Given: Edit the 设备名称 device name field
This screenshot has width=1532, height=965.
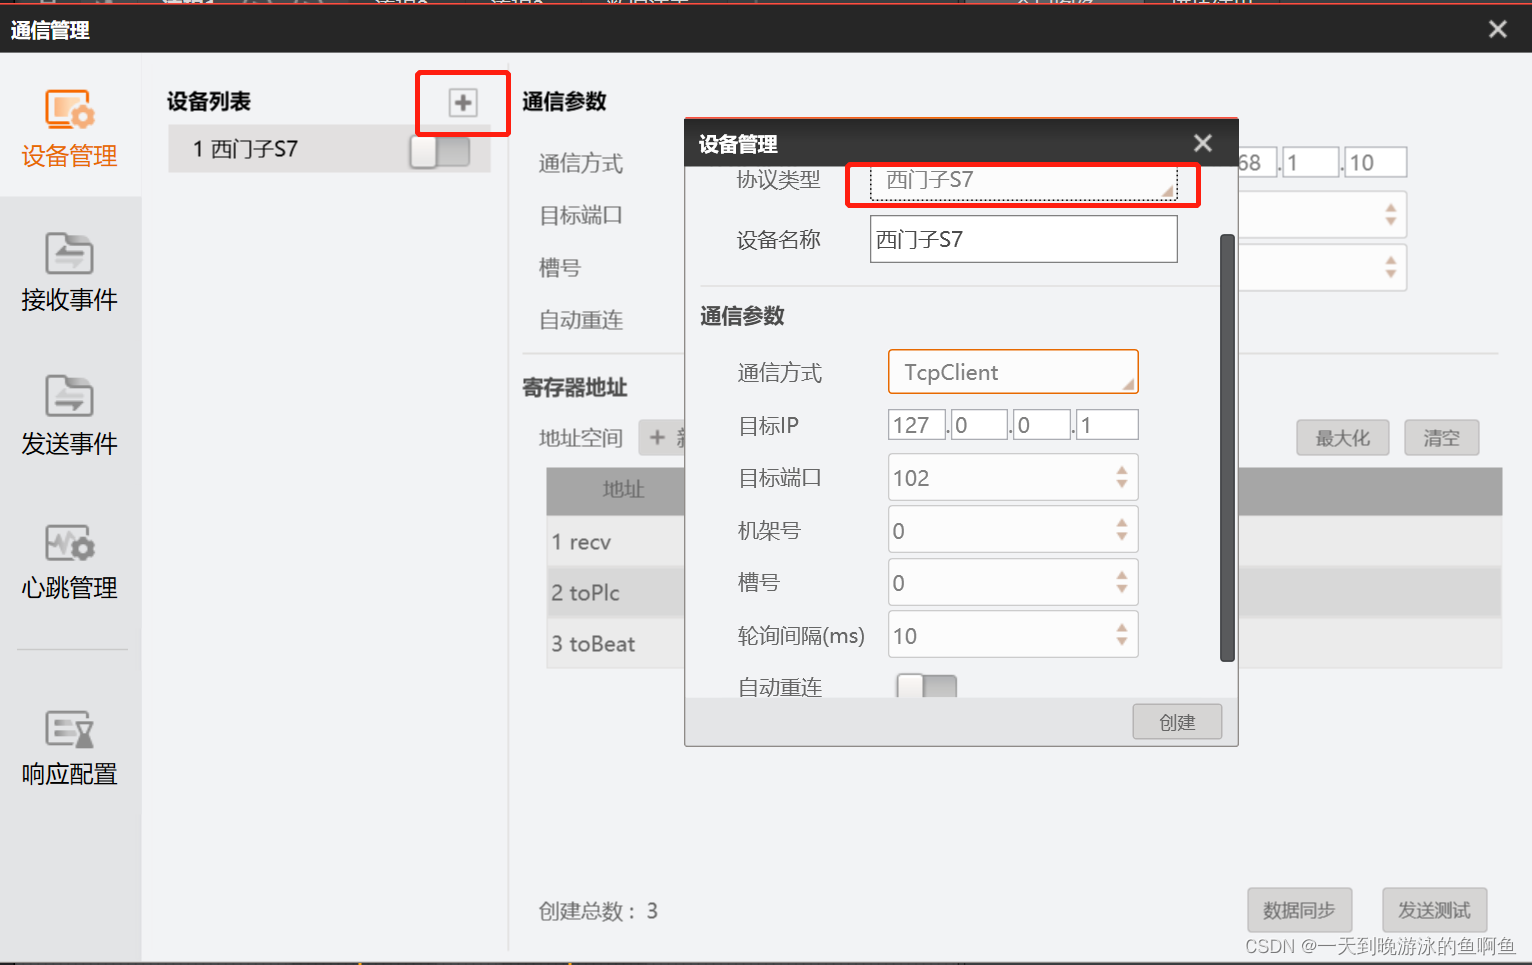Looking at the screenshot, I should [x=1024, y=239].
